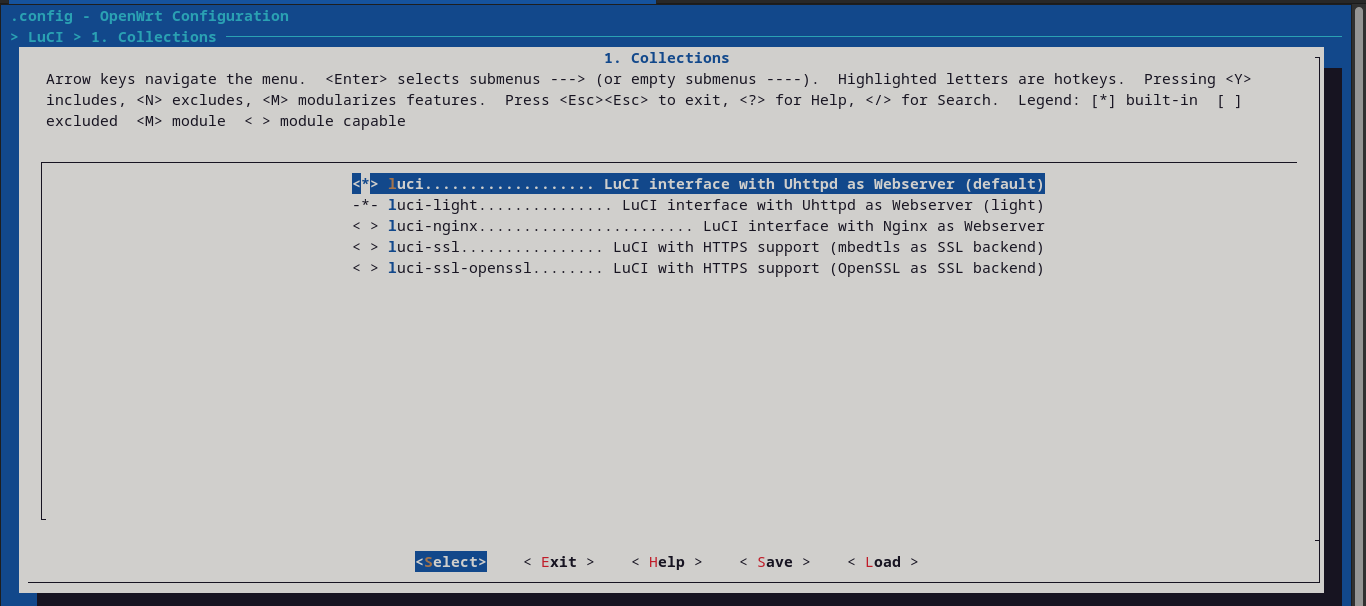Click the 'Legend: [*] built-in' text
This screenshot has width=1366, height=606.
tap(1108, 100)
